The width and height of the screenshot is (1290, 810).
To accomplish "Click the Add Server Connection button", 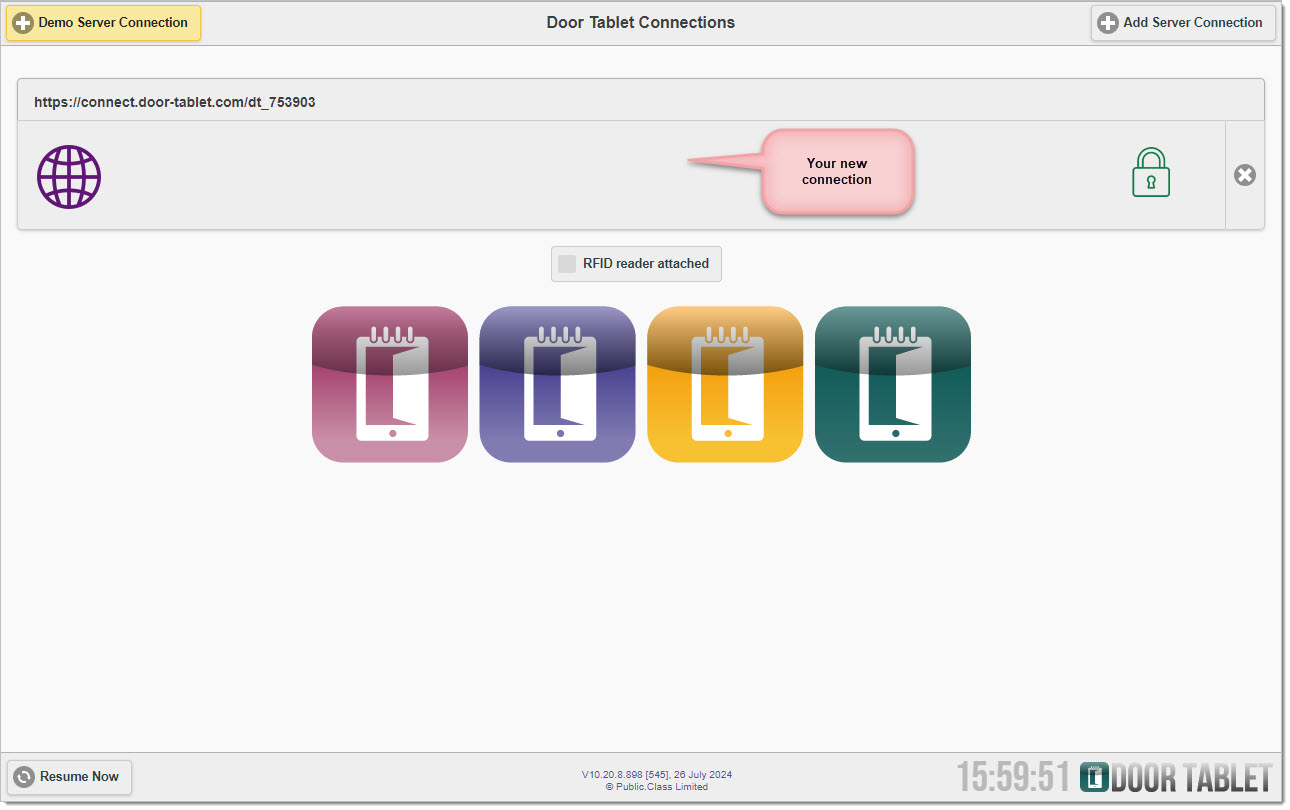I will pos(1183,22).
